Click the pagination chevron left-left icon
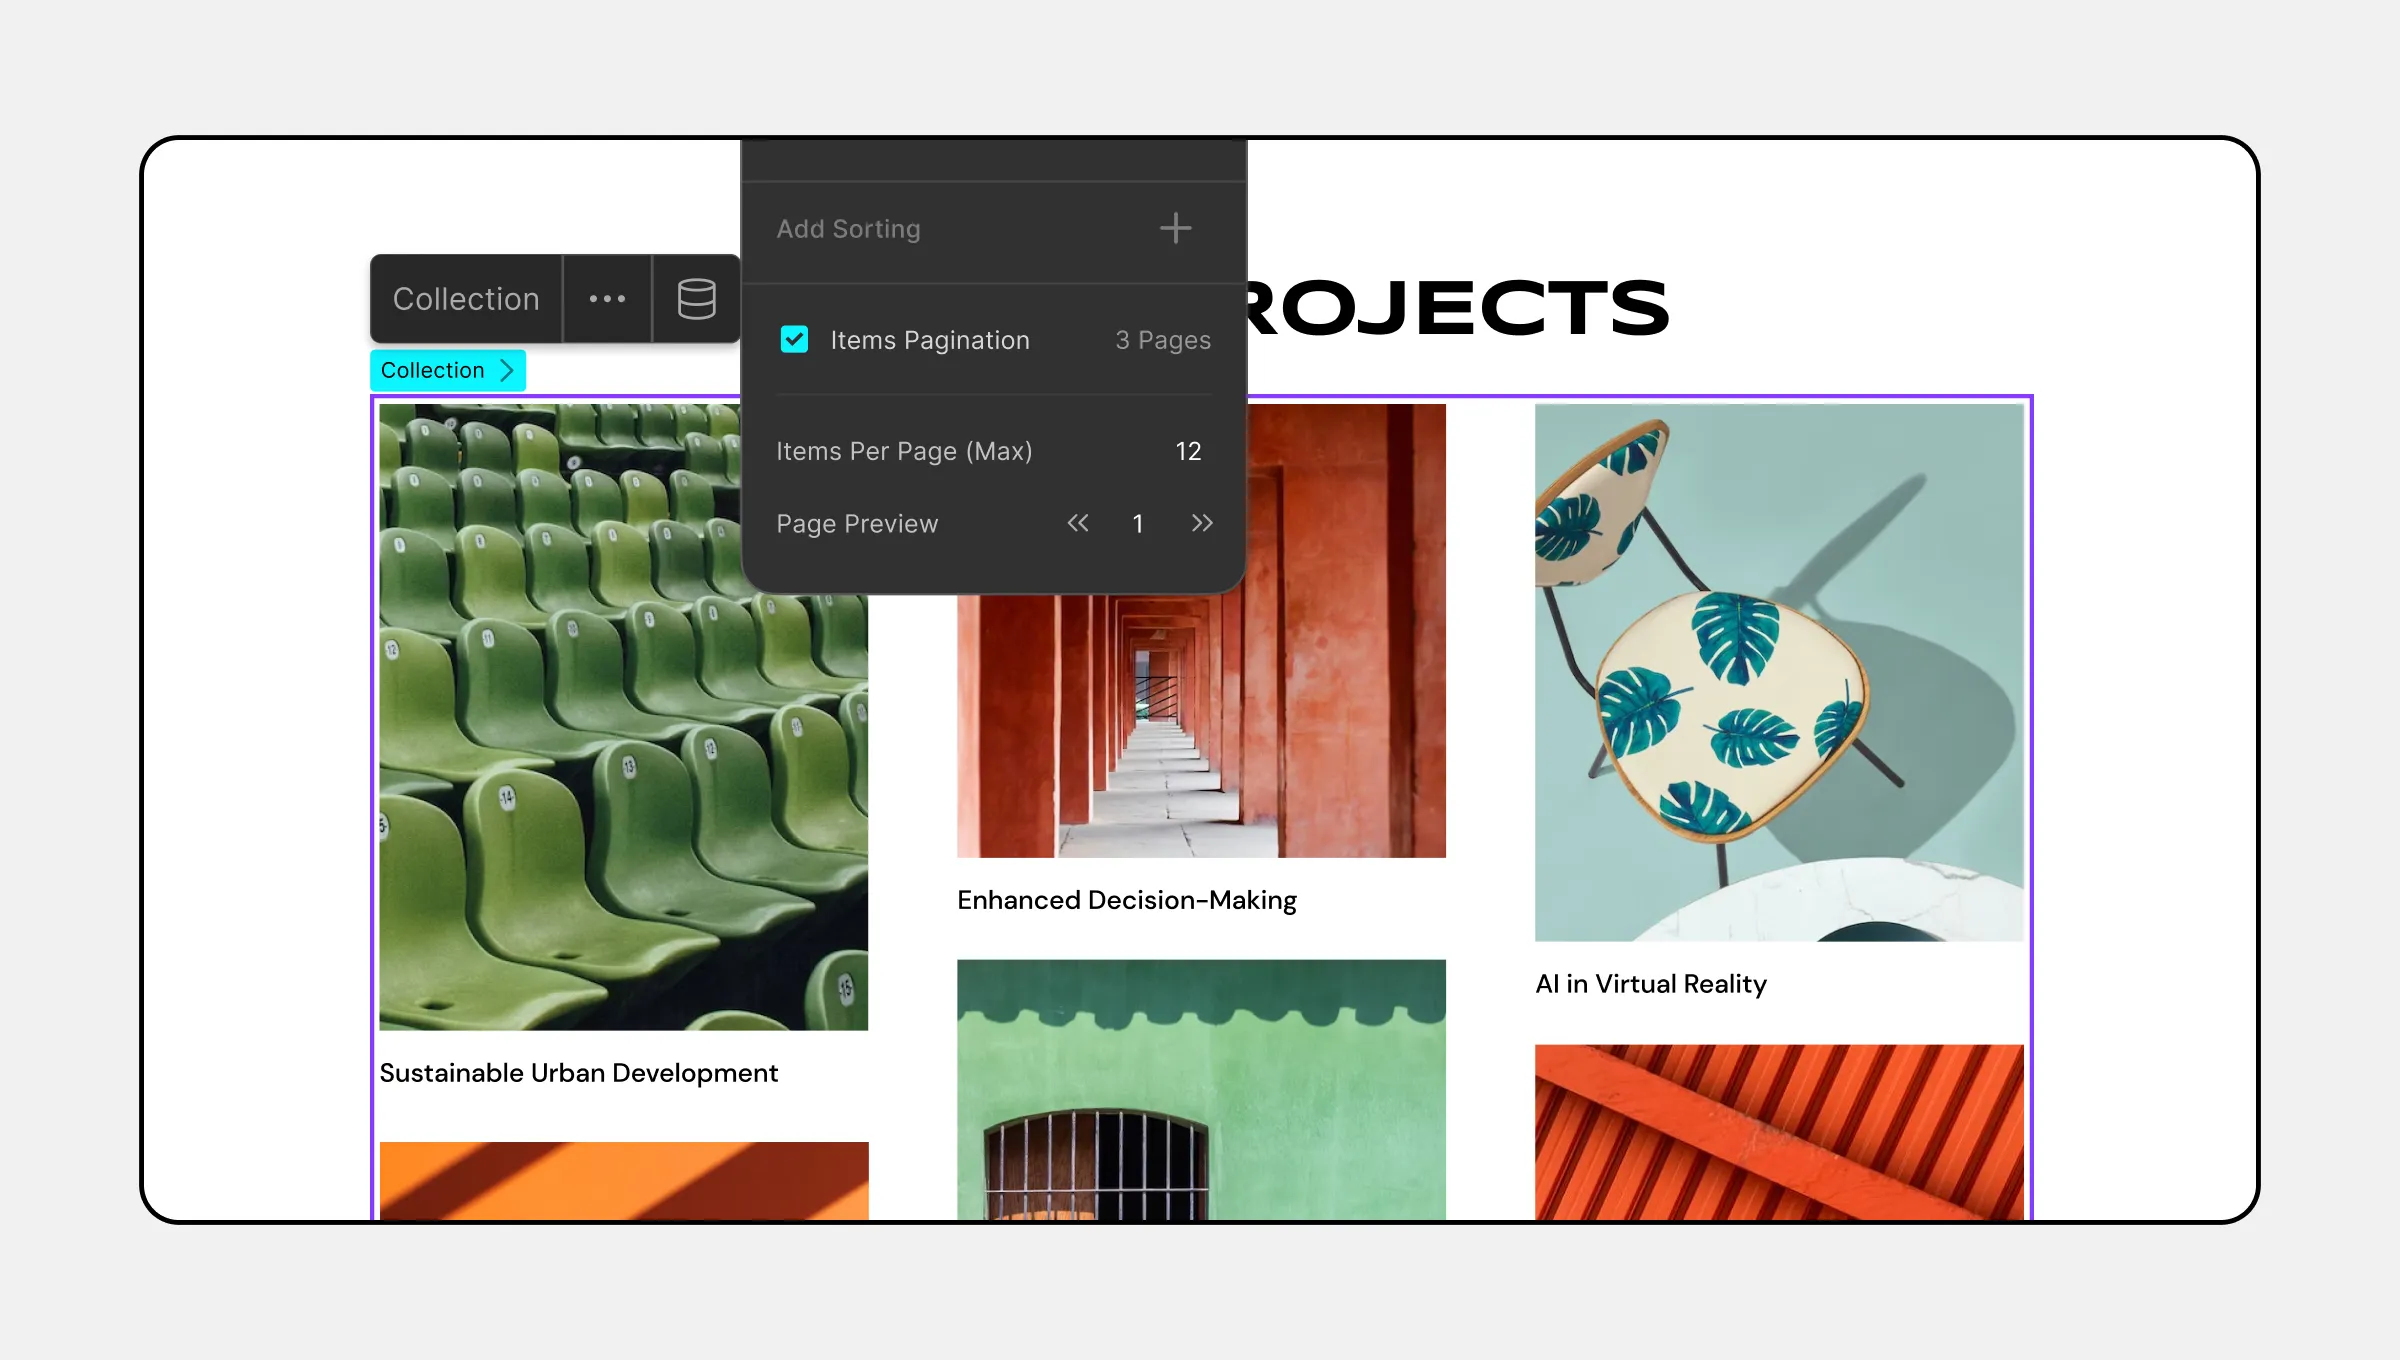 pos(1078,523)
